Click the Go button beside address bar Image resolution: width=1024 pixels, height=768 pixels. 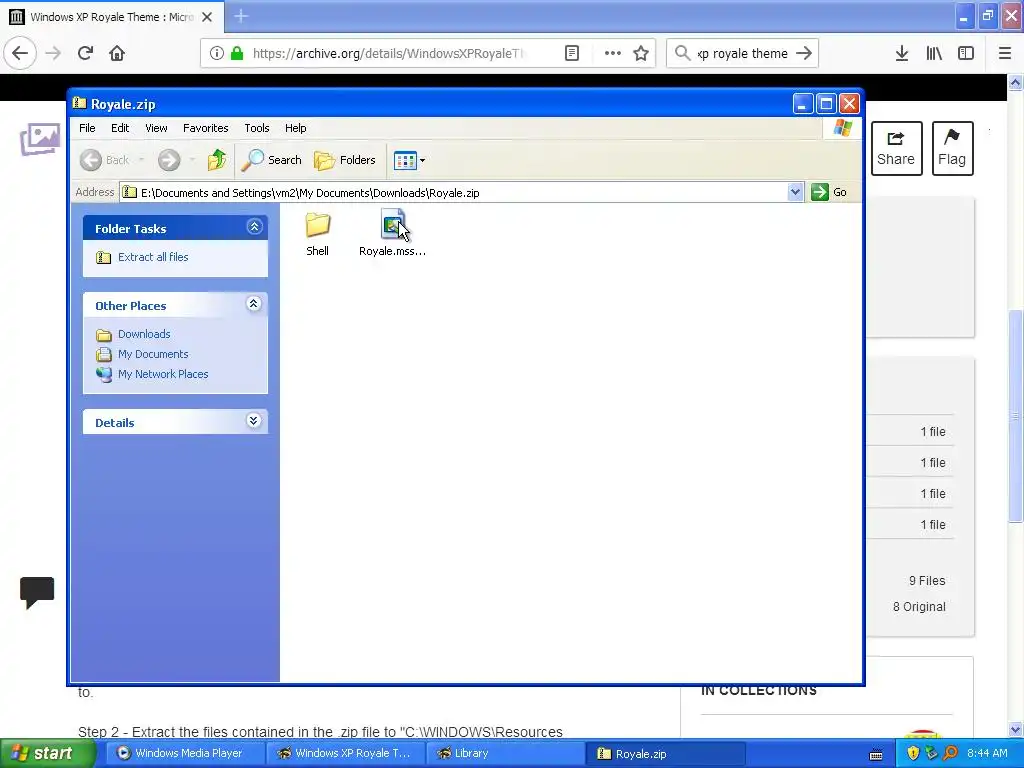829,192
